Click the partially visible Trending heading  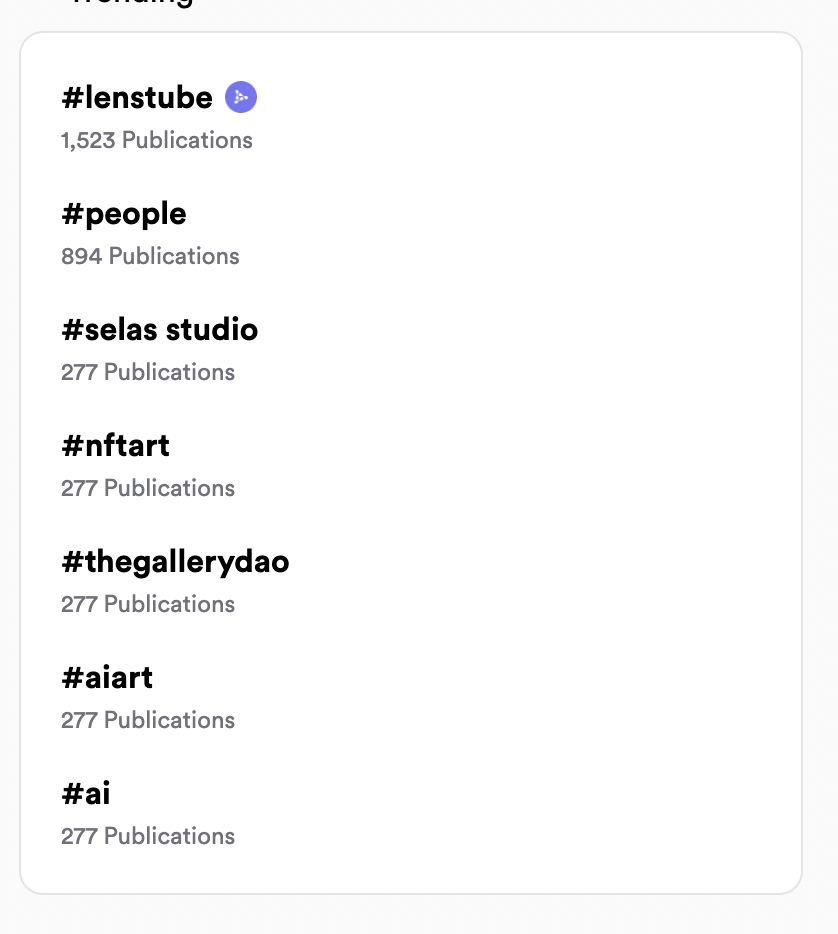[x=131, y=3]
